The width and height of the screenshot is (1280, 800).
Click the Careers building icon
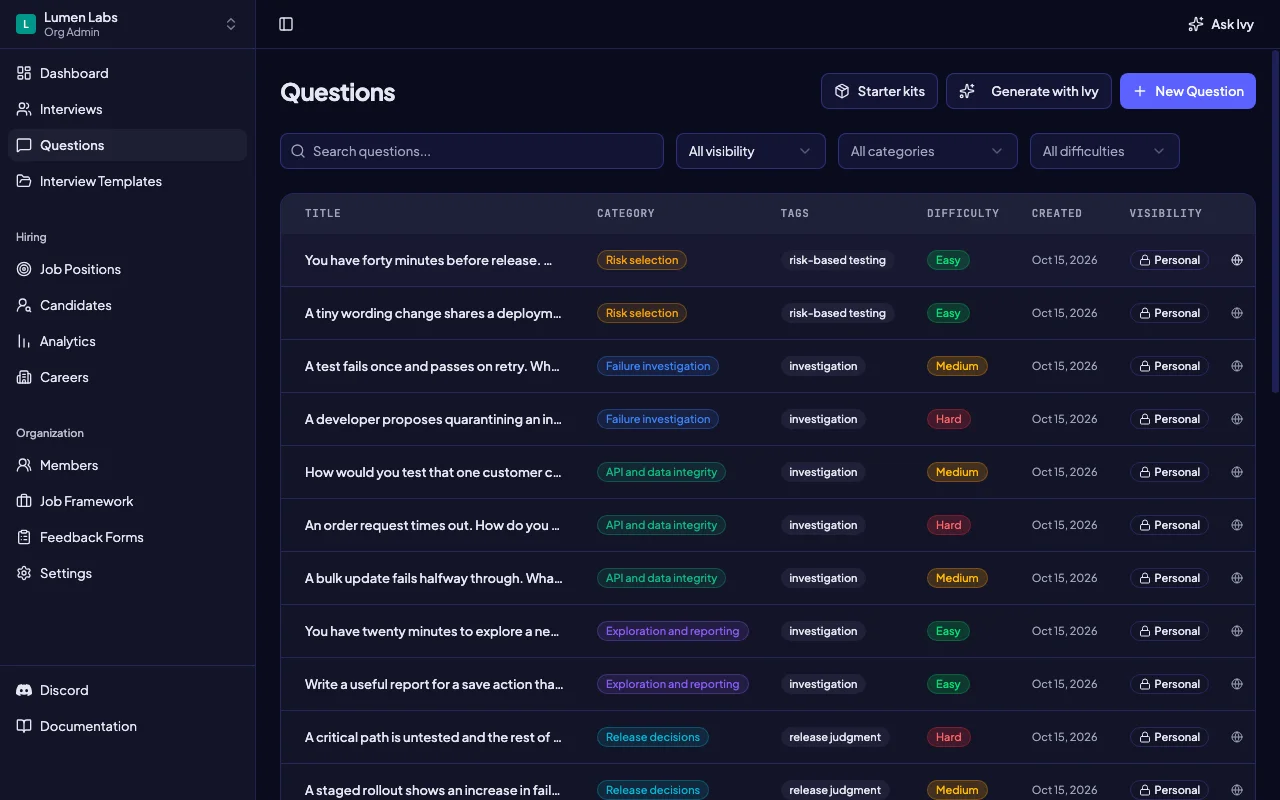[x=24, y=377]
